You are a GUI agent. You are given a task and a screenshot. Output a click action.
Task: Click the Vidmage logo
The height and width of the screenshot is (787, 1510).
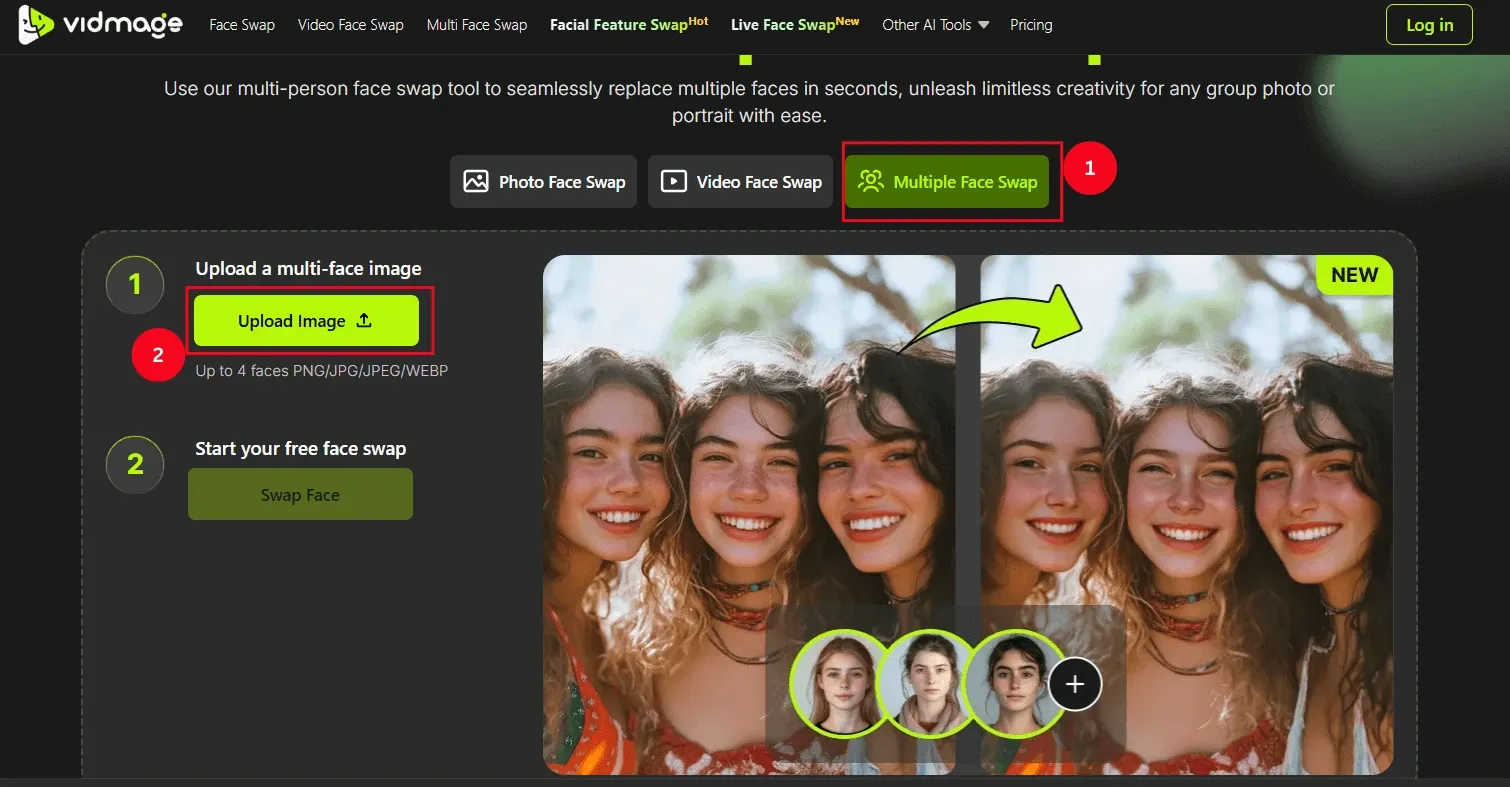click(100, 25)
